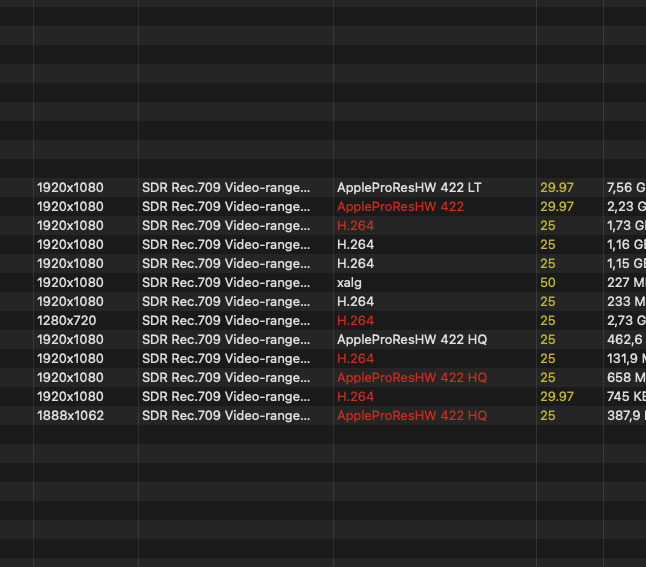Image resolution: width=646 pixels, height=567 pixels.
Task: Select the 2,23 G file size cell
Action: pyautogui.click(x=625, y=206)
